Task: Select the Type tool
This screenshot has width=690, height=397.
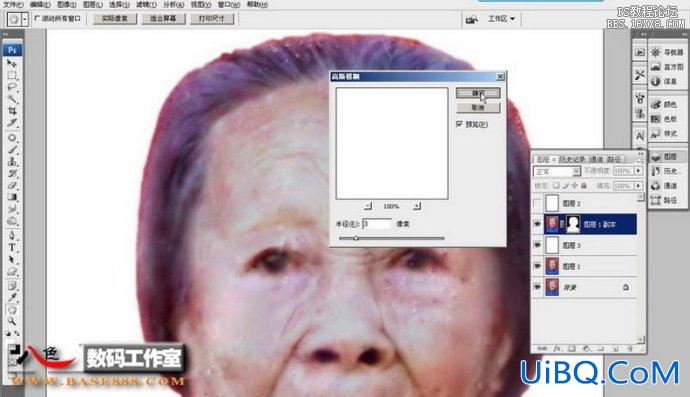Action: coord(12,247)
